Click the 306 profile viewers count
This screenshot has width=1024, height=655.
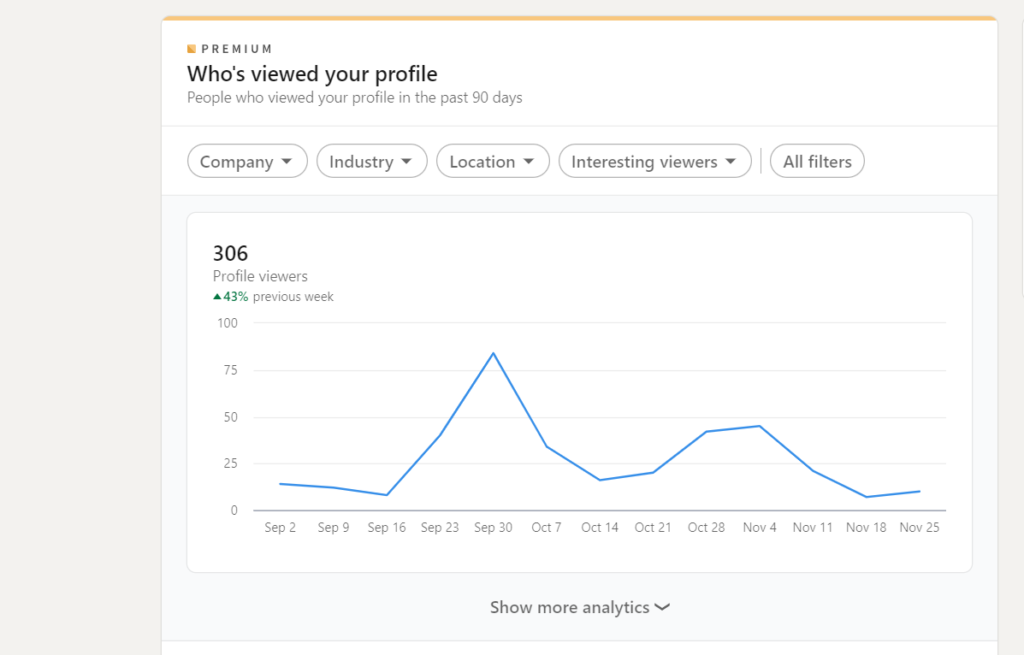tap(230, 254)
